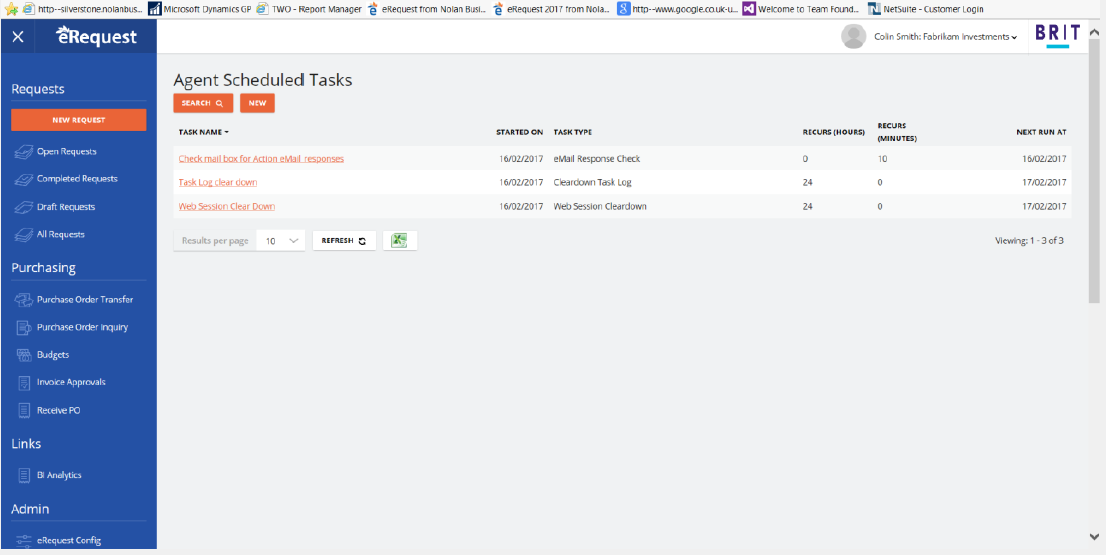
Task: Click the Excel export icon
Action: 399,241
